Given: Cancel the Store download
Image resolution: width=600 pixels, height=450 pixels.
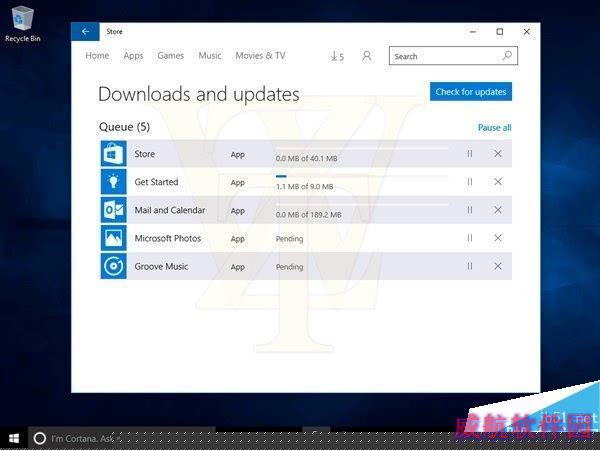Looking at the screenshot, I should (498, 154).
